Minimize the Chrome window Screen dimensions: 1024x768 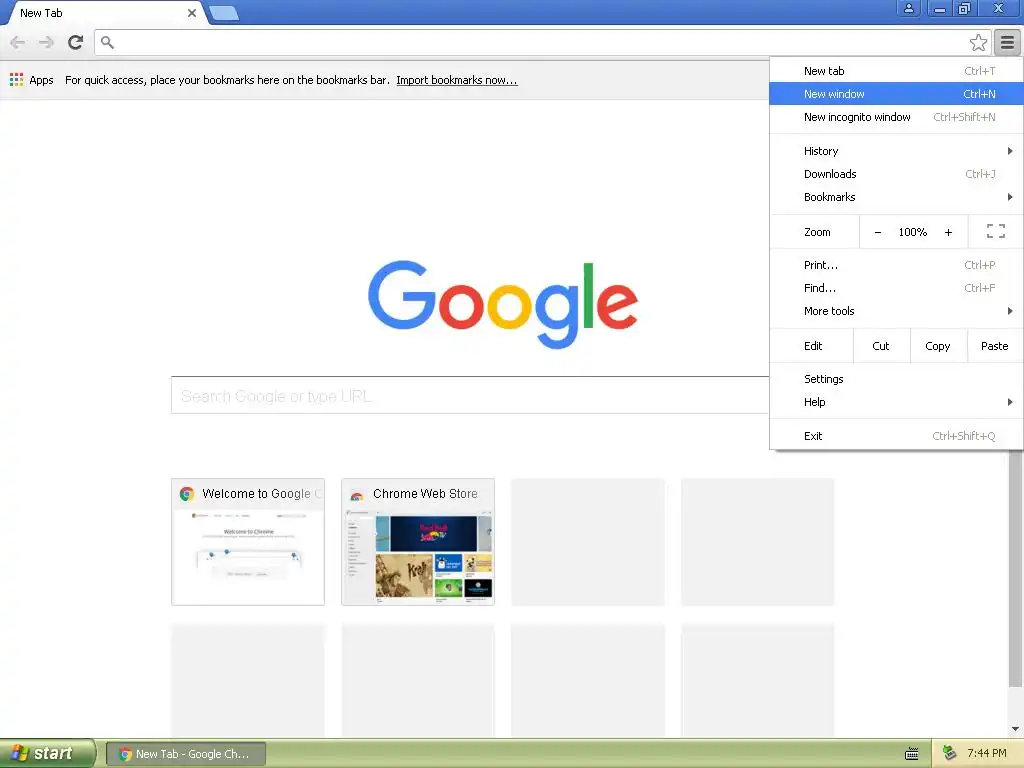(x=940, y=8)
